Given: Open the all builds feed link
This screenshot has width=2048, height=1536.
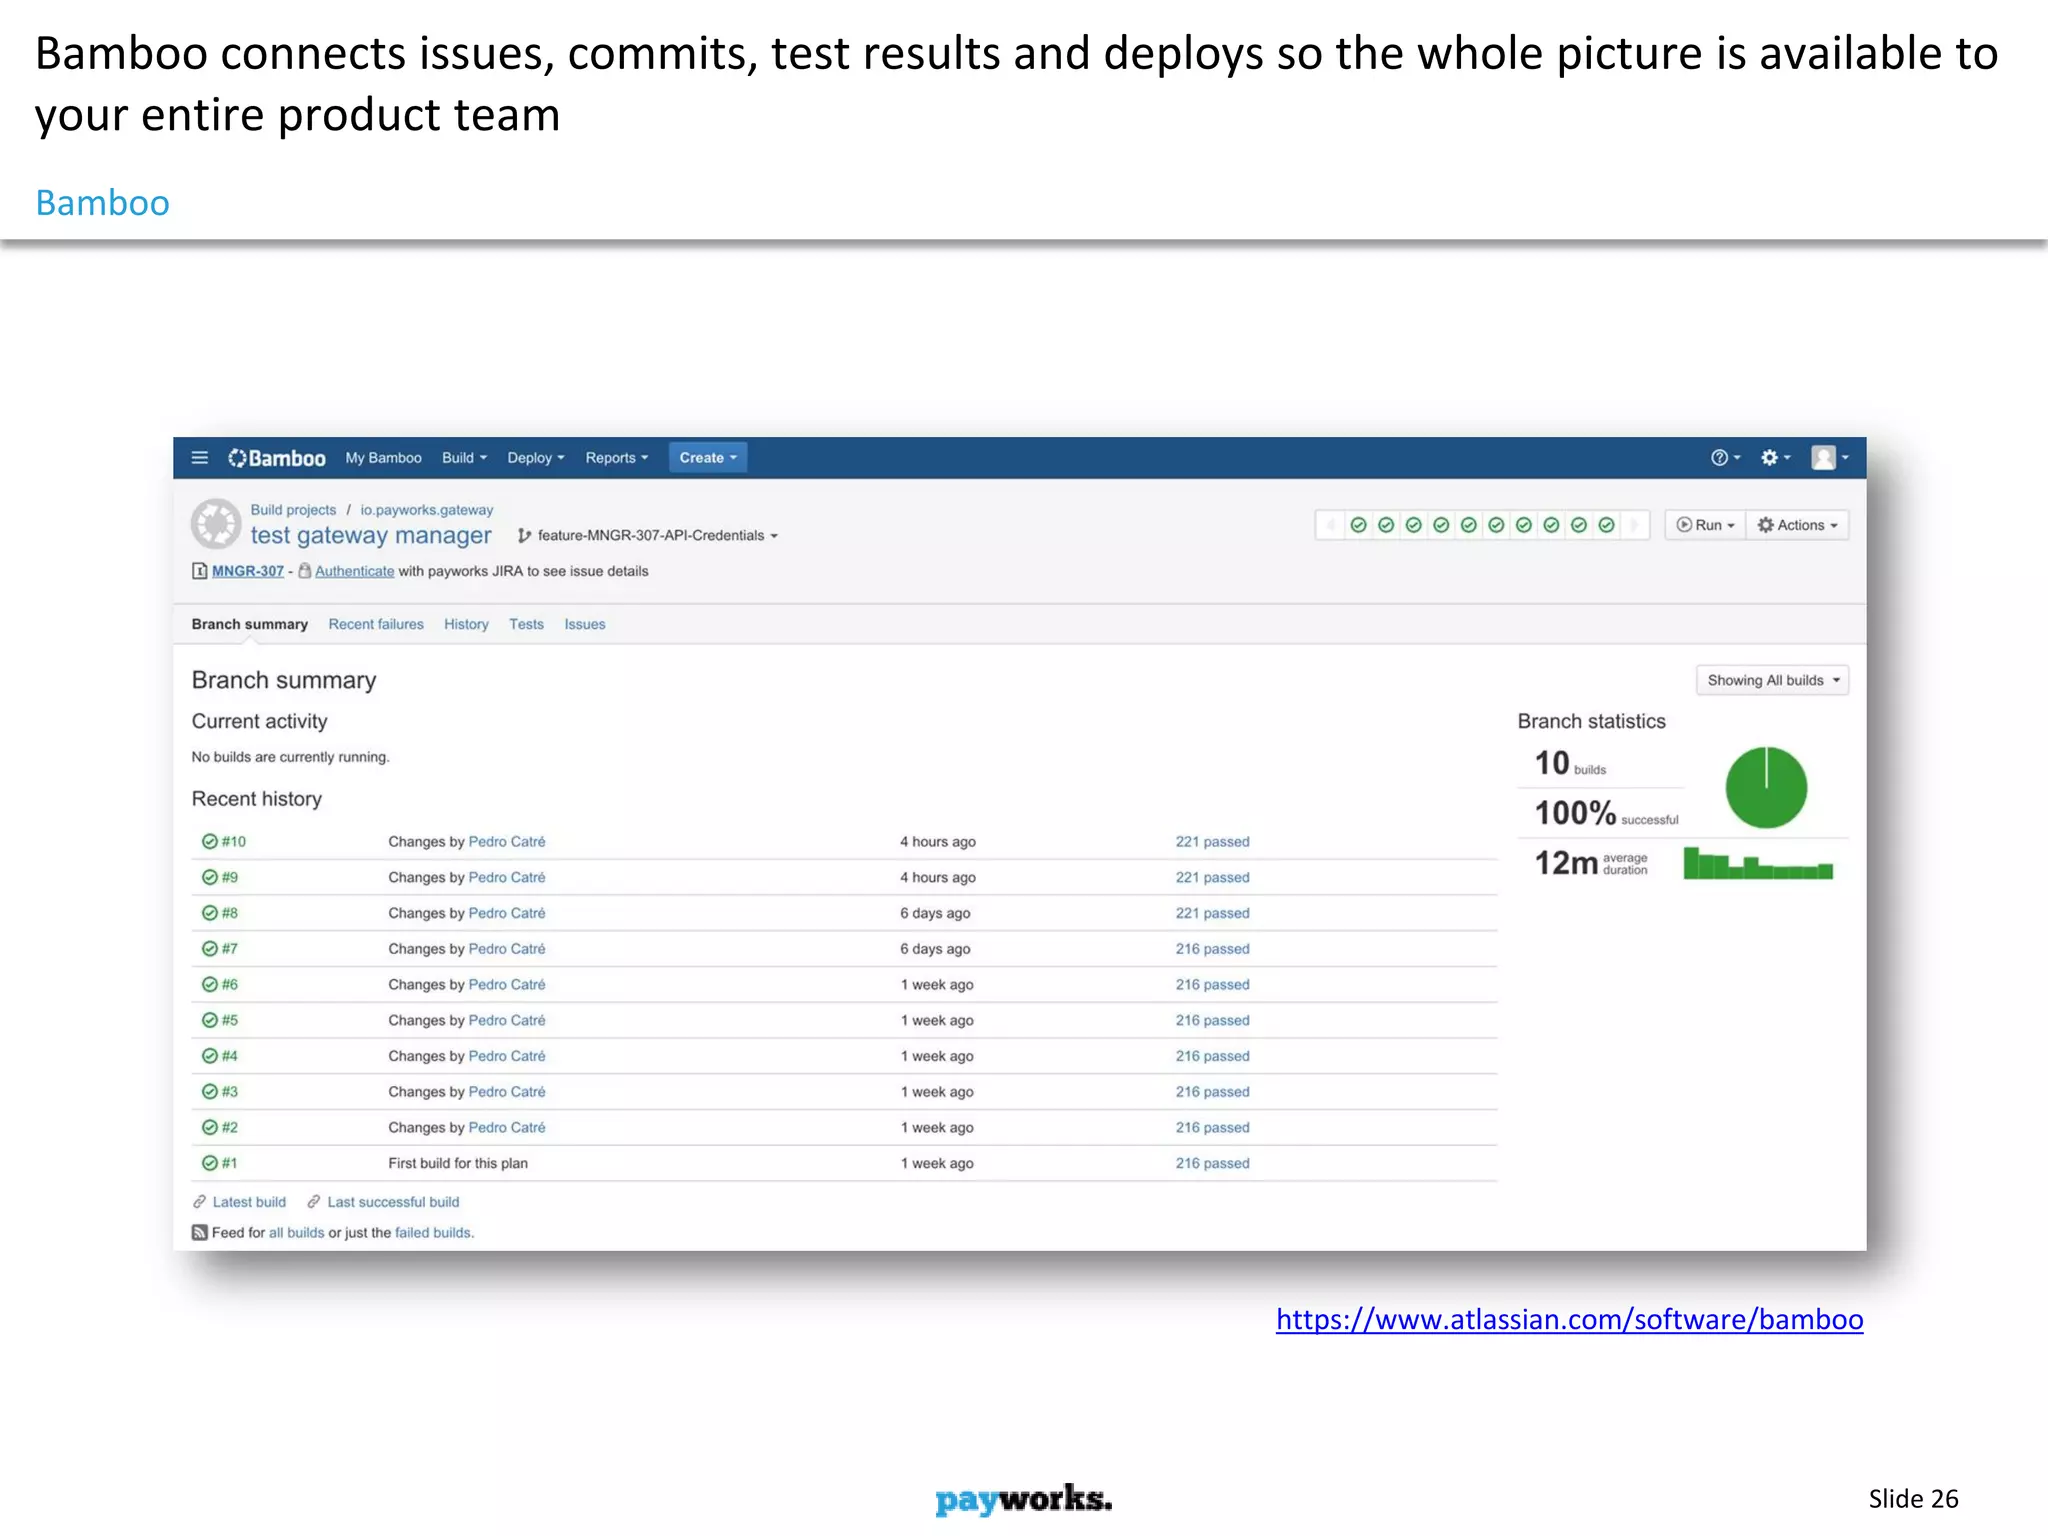Looking at the screenshot, I should pos(297,1233).
